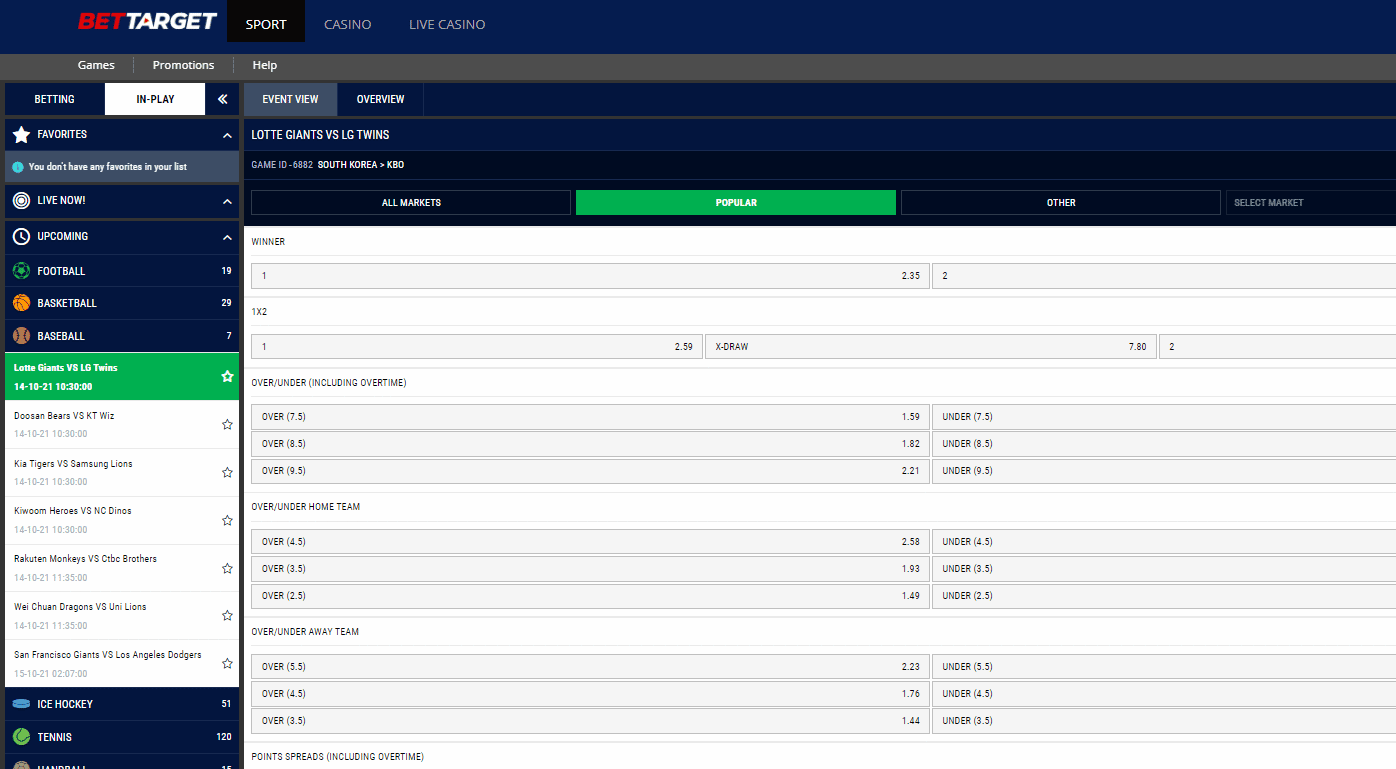Click the ice hockey icon
This screenshot has height=769, width=1396.
21,704
